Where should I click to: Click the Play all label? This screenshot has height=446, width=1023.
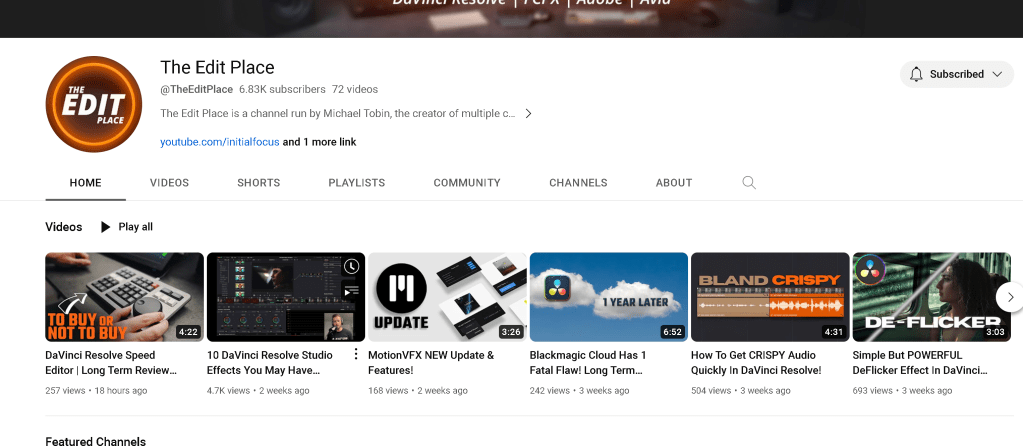click(136, 227)
